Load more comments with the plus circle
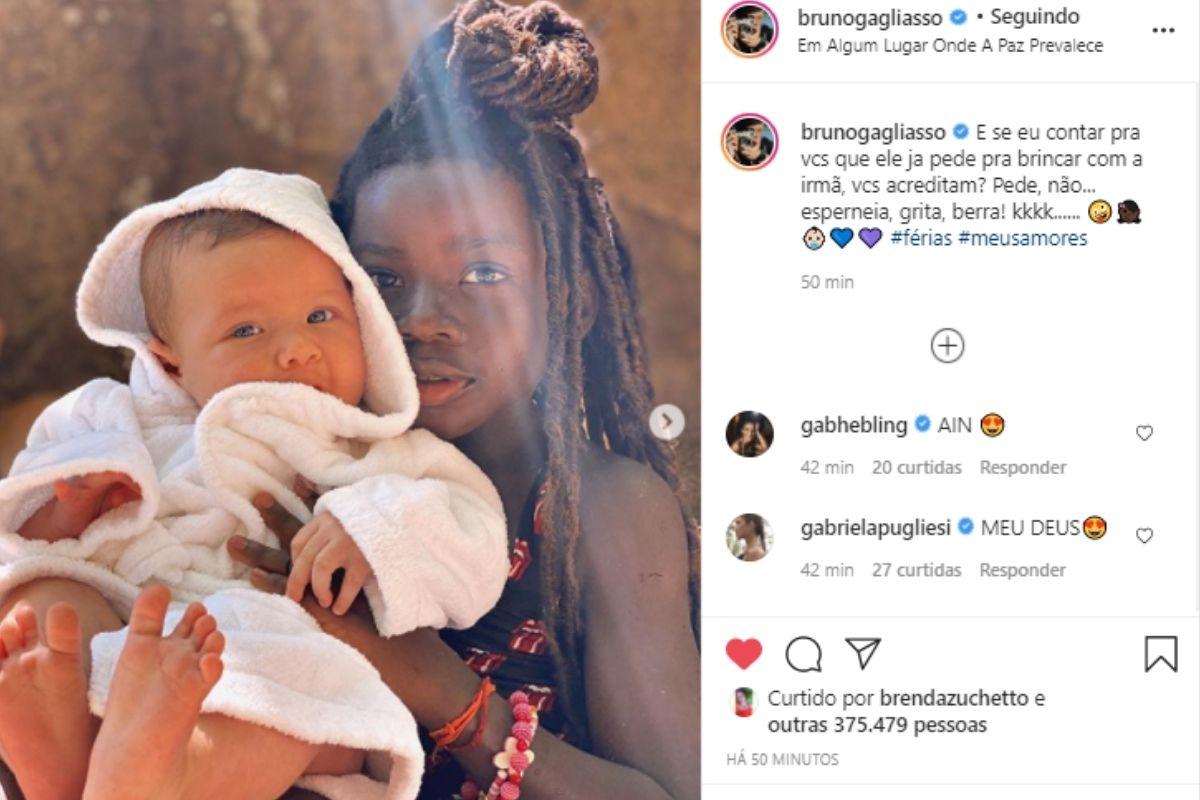1200x800 pixels. [947, 346]
